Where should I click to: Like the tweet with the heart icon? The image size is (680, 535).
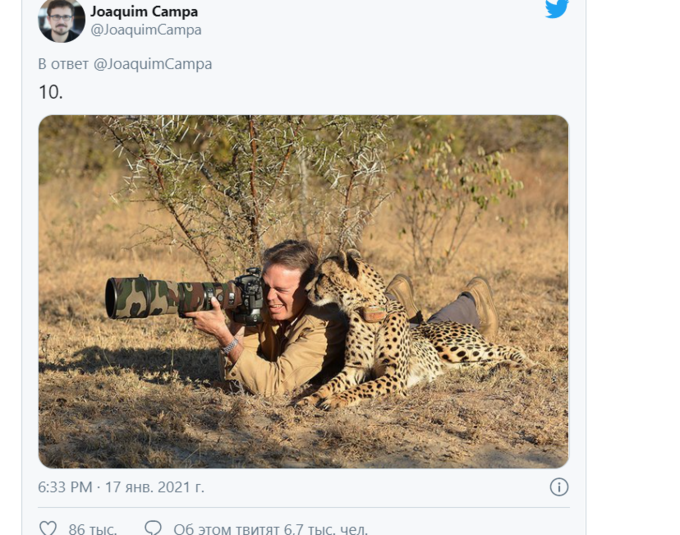click(x=48, y=527)
